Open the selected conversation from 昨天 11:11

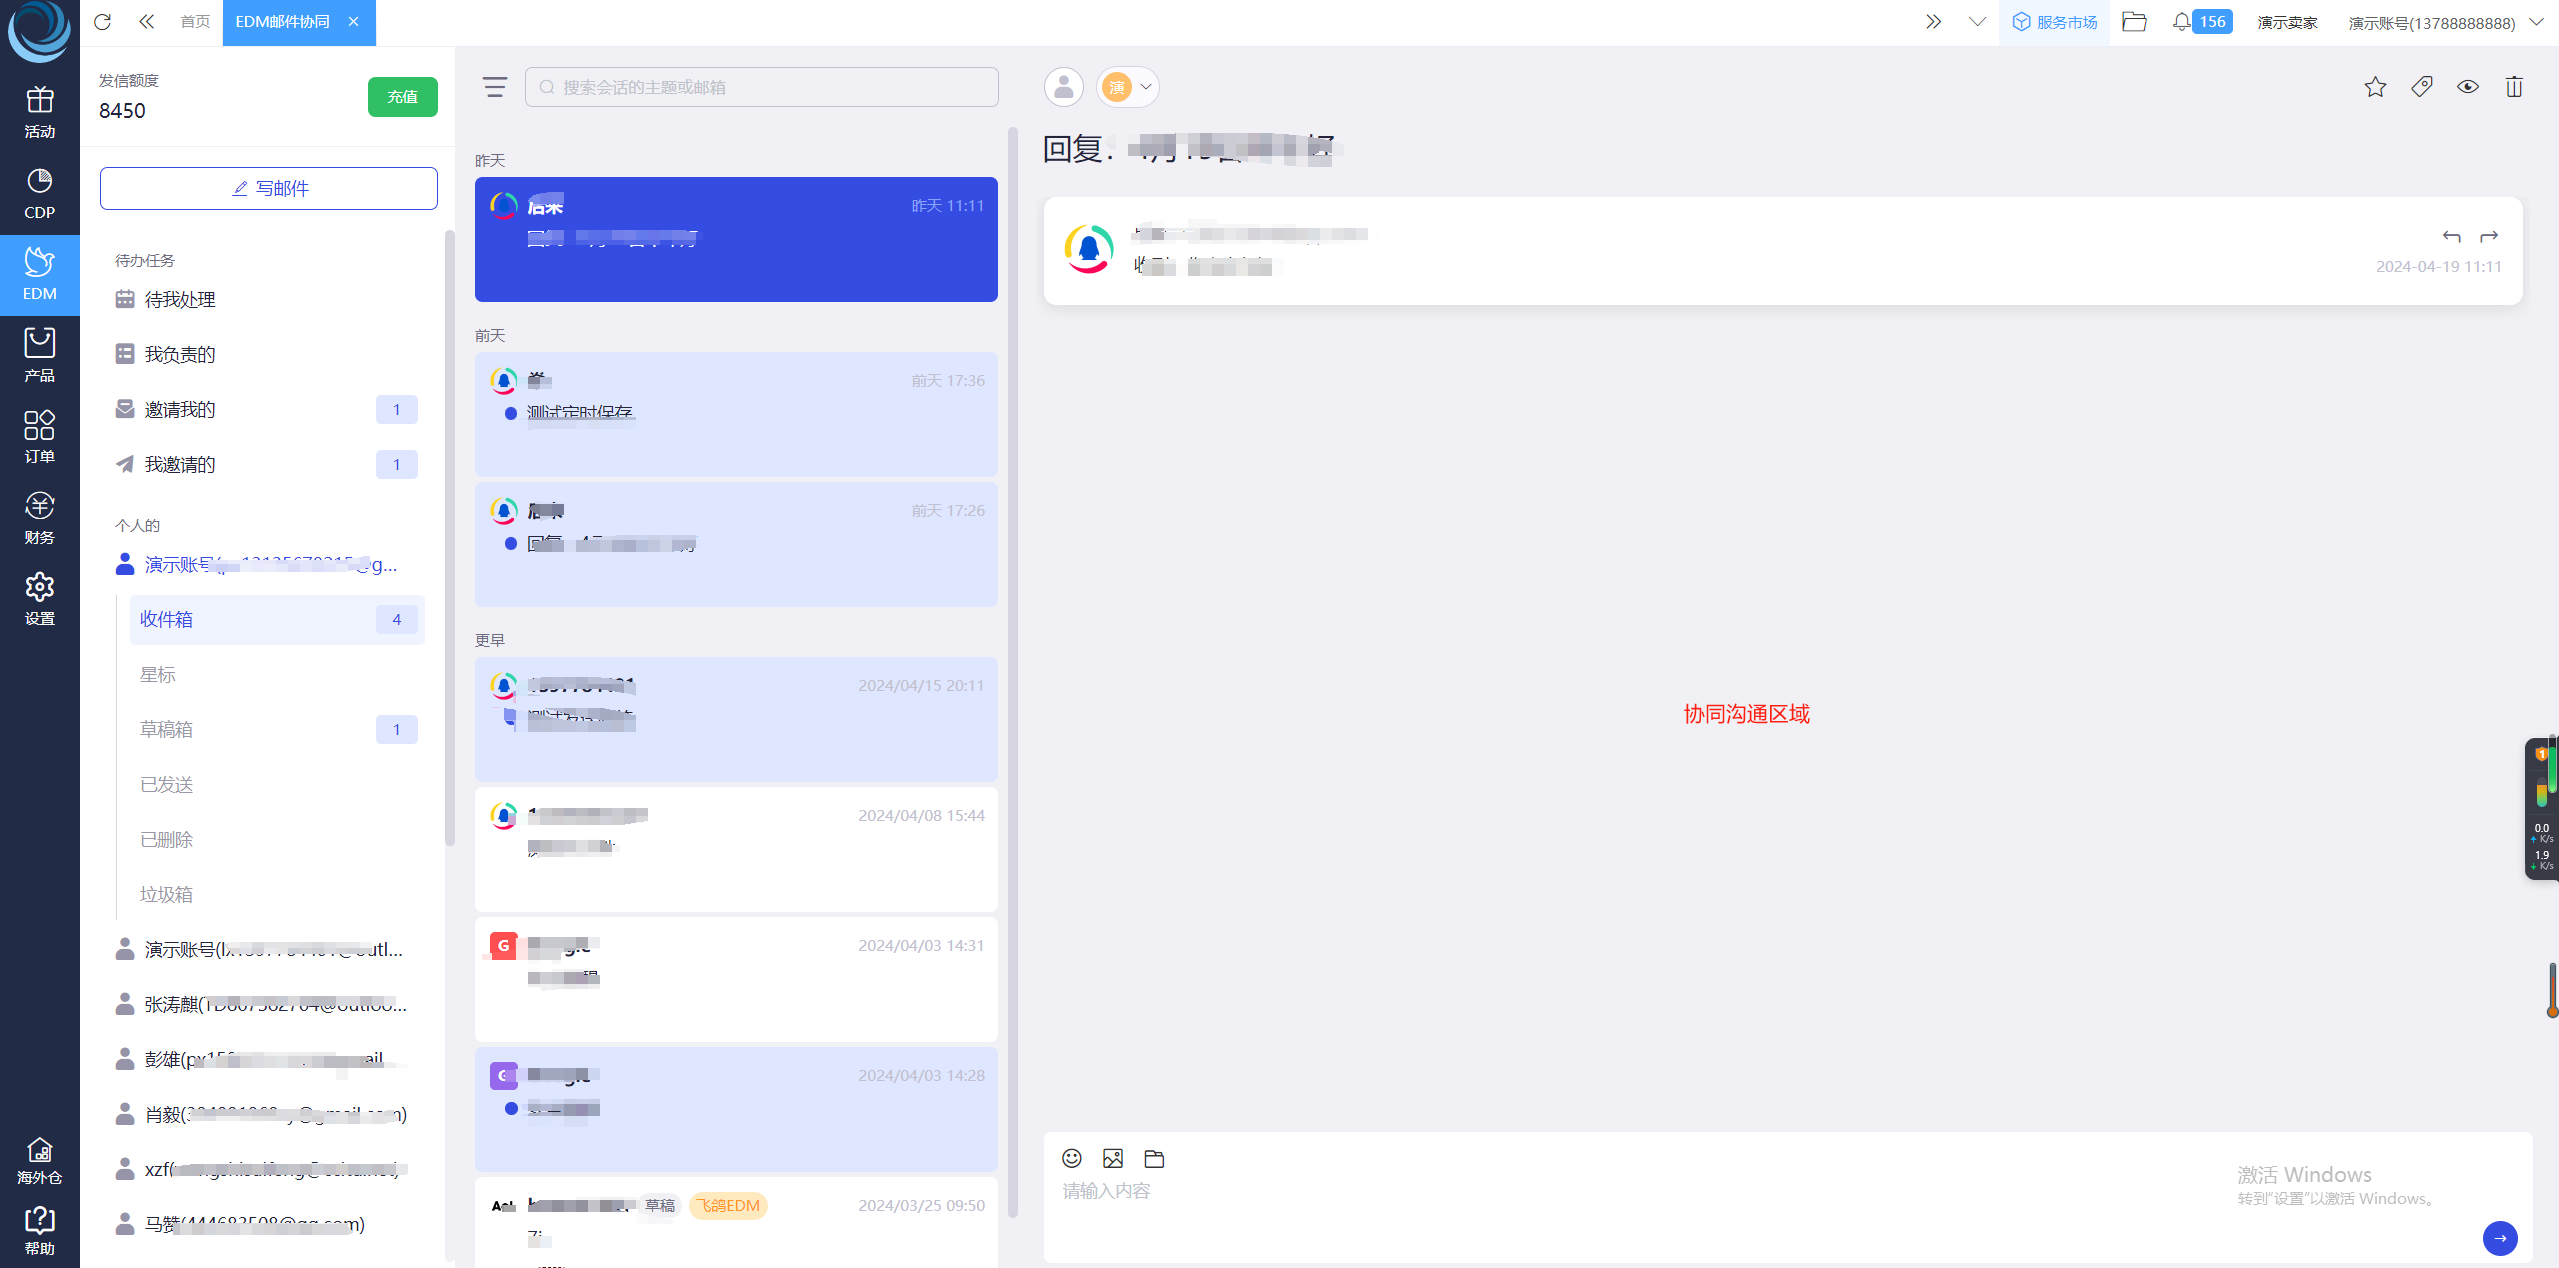point(736,240)
